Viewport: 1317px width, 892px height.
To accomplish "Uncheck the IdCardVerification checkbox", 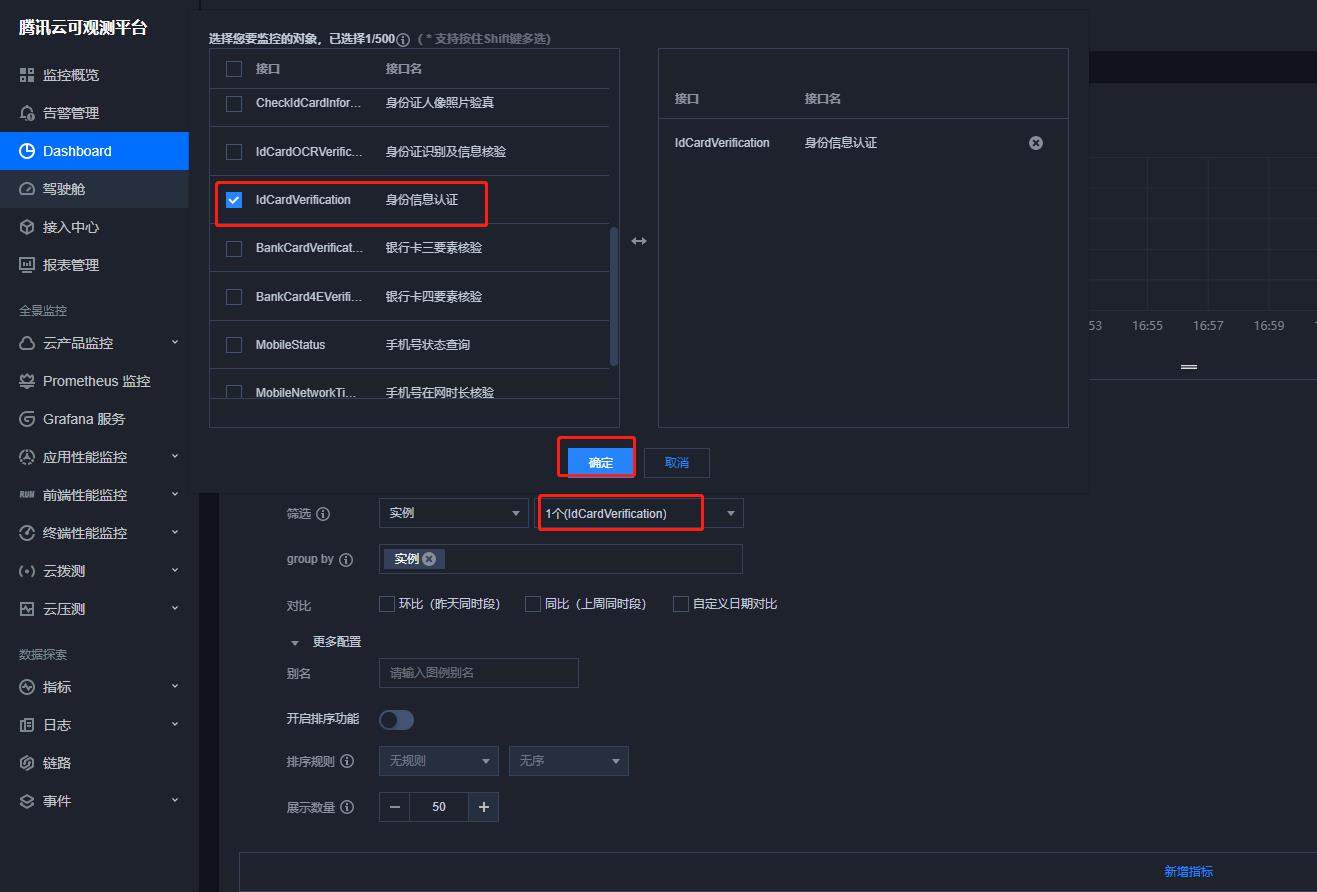I will coord(234,200).
